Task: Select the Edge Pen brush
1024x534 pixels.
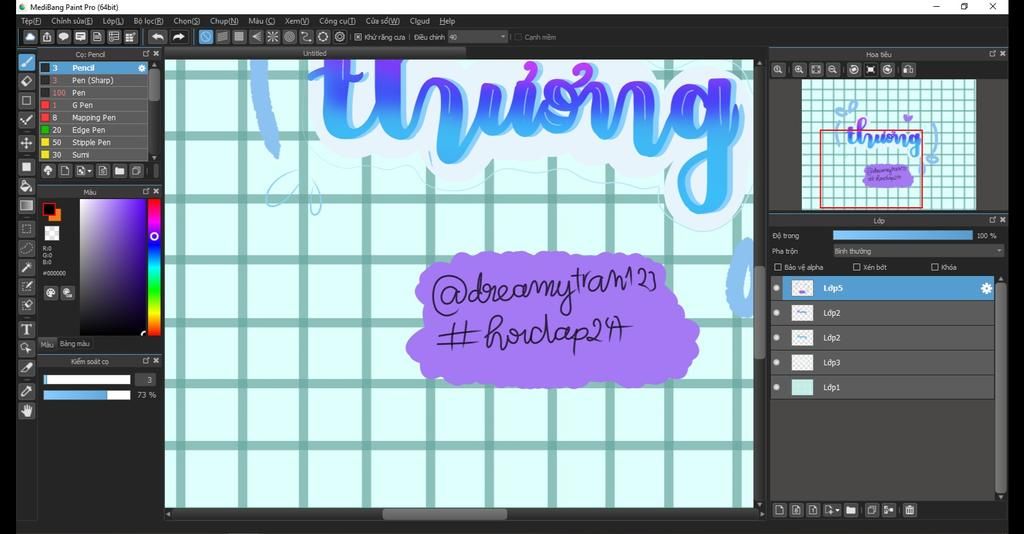Action: pos(93,130)
